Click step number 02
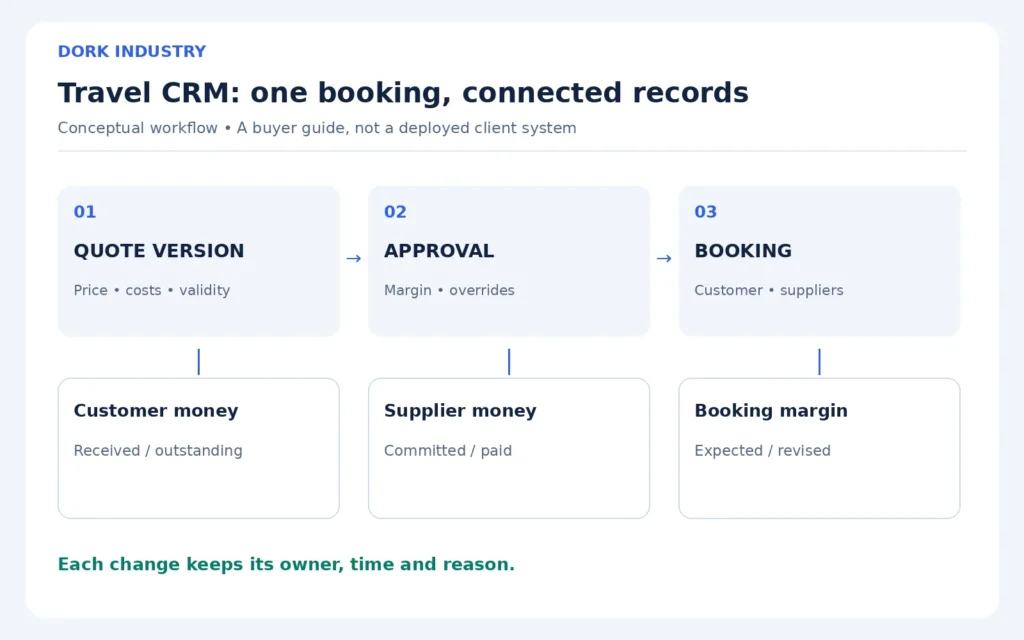This screenshot has width=1024, height=640. [395, 212]
